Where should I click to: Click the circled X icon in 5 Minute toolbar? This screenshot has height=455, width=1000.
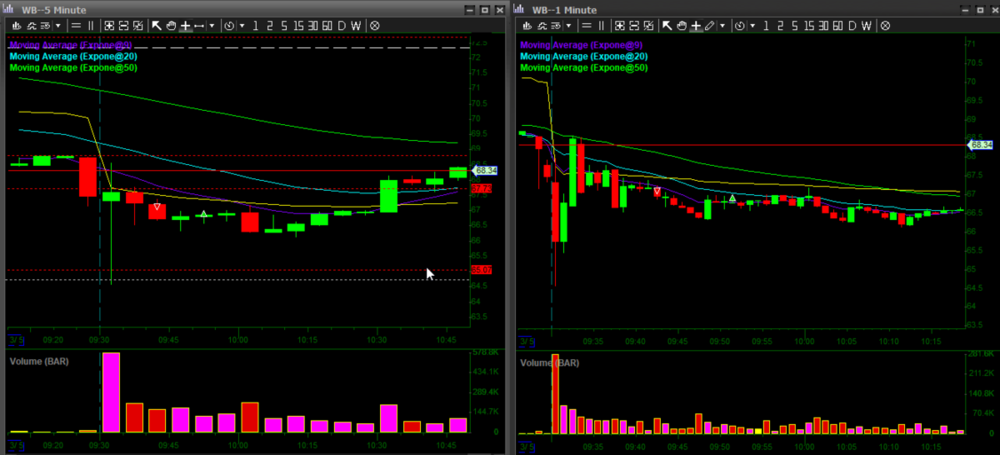374,25
